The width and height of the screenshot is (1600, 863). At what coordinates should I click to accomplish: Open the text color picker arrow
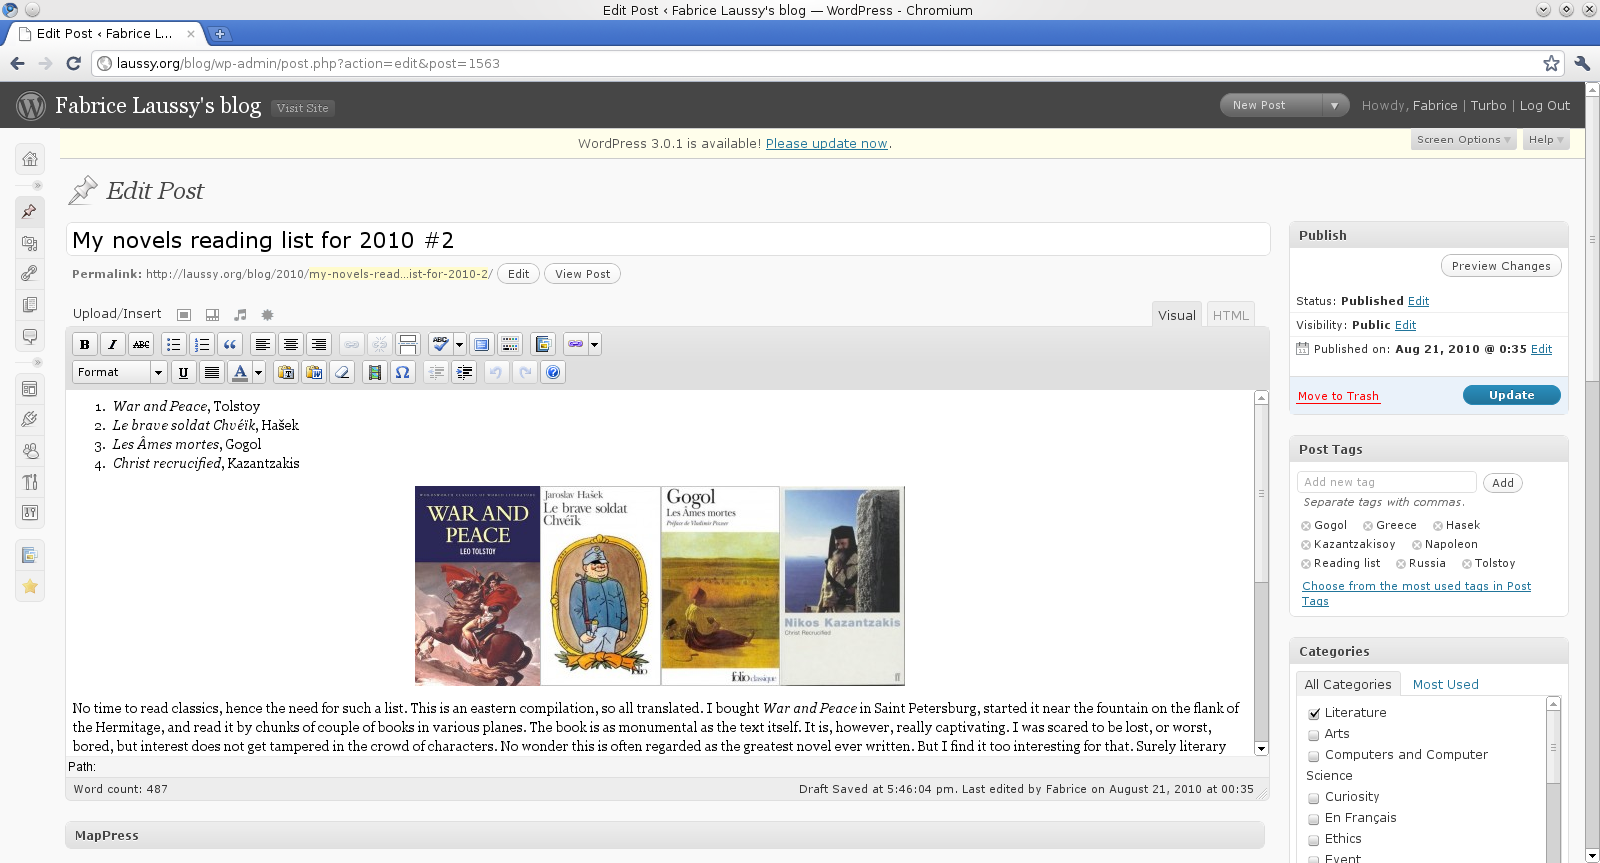coord(258,372)
